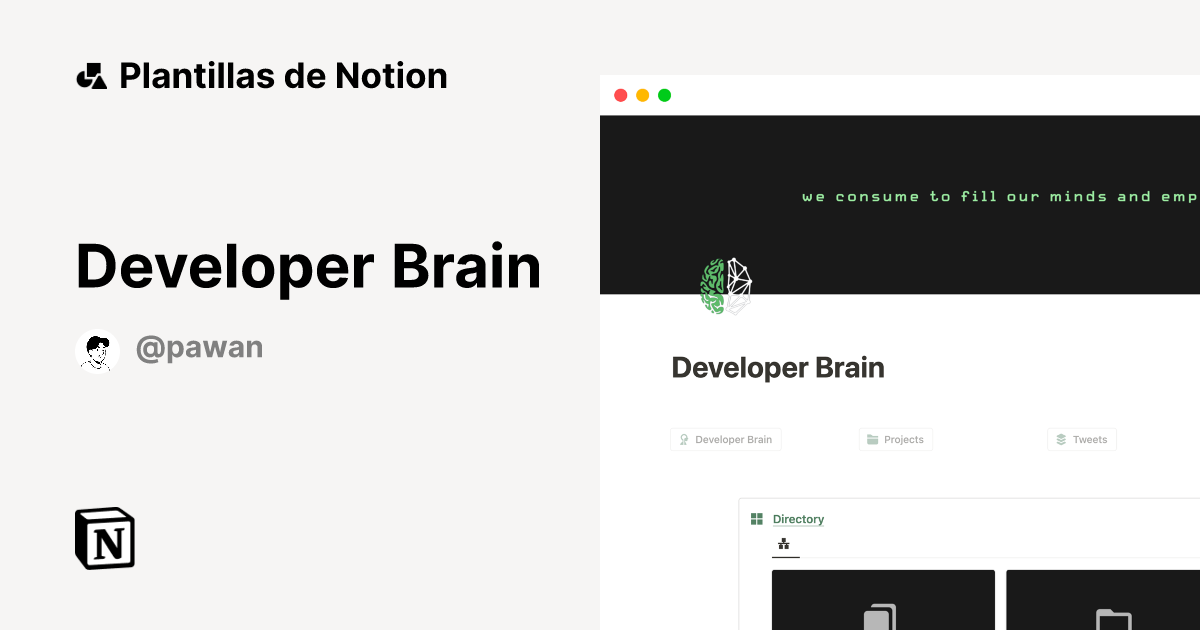The width and height of the screenshot is (1200, 630).
Task: Click the green grid icon next to Directory
Action: pyautogui.click(x=758, y=518)
